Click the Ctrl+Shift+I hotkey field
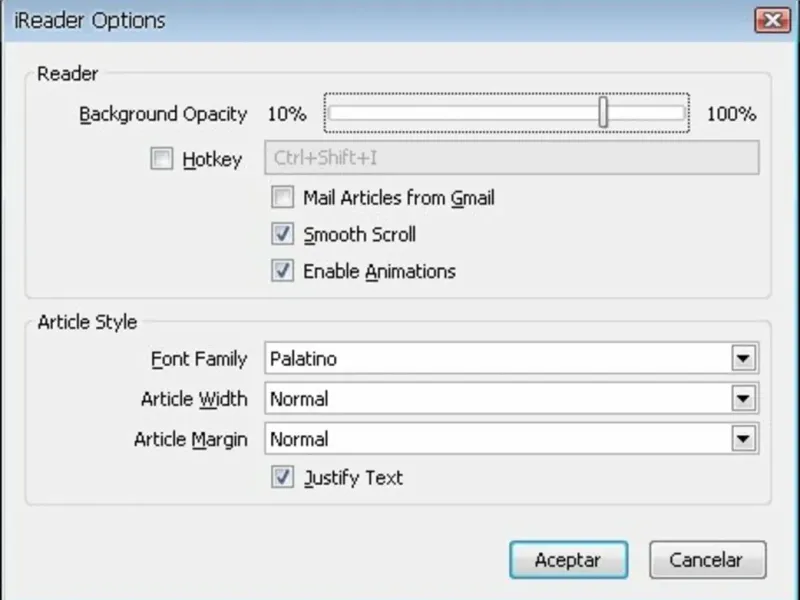800x600 pixels. (510, 158)
